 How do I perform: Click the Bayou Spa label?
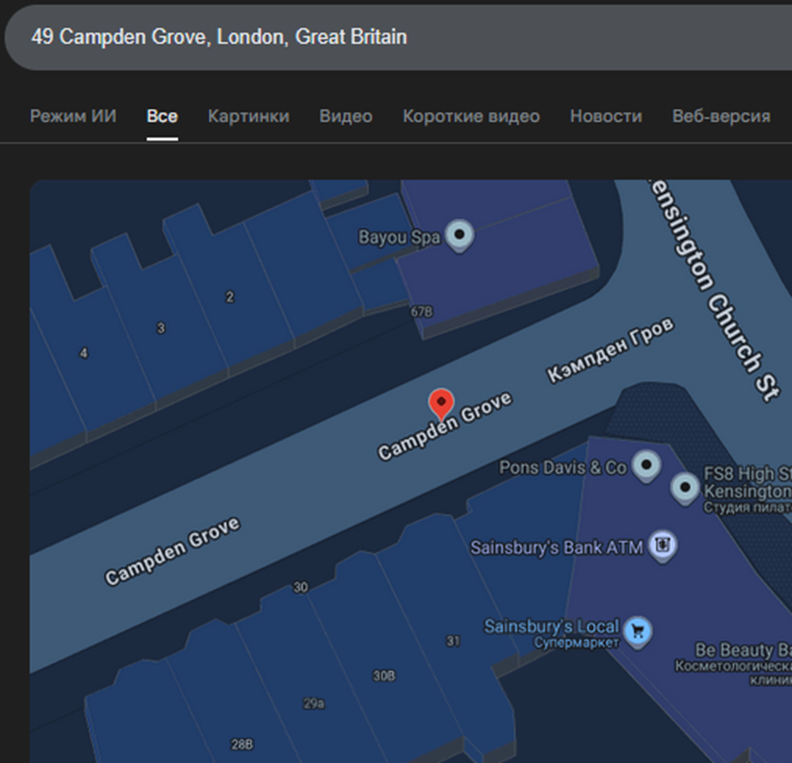(399, 237)
